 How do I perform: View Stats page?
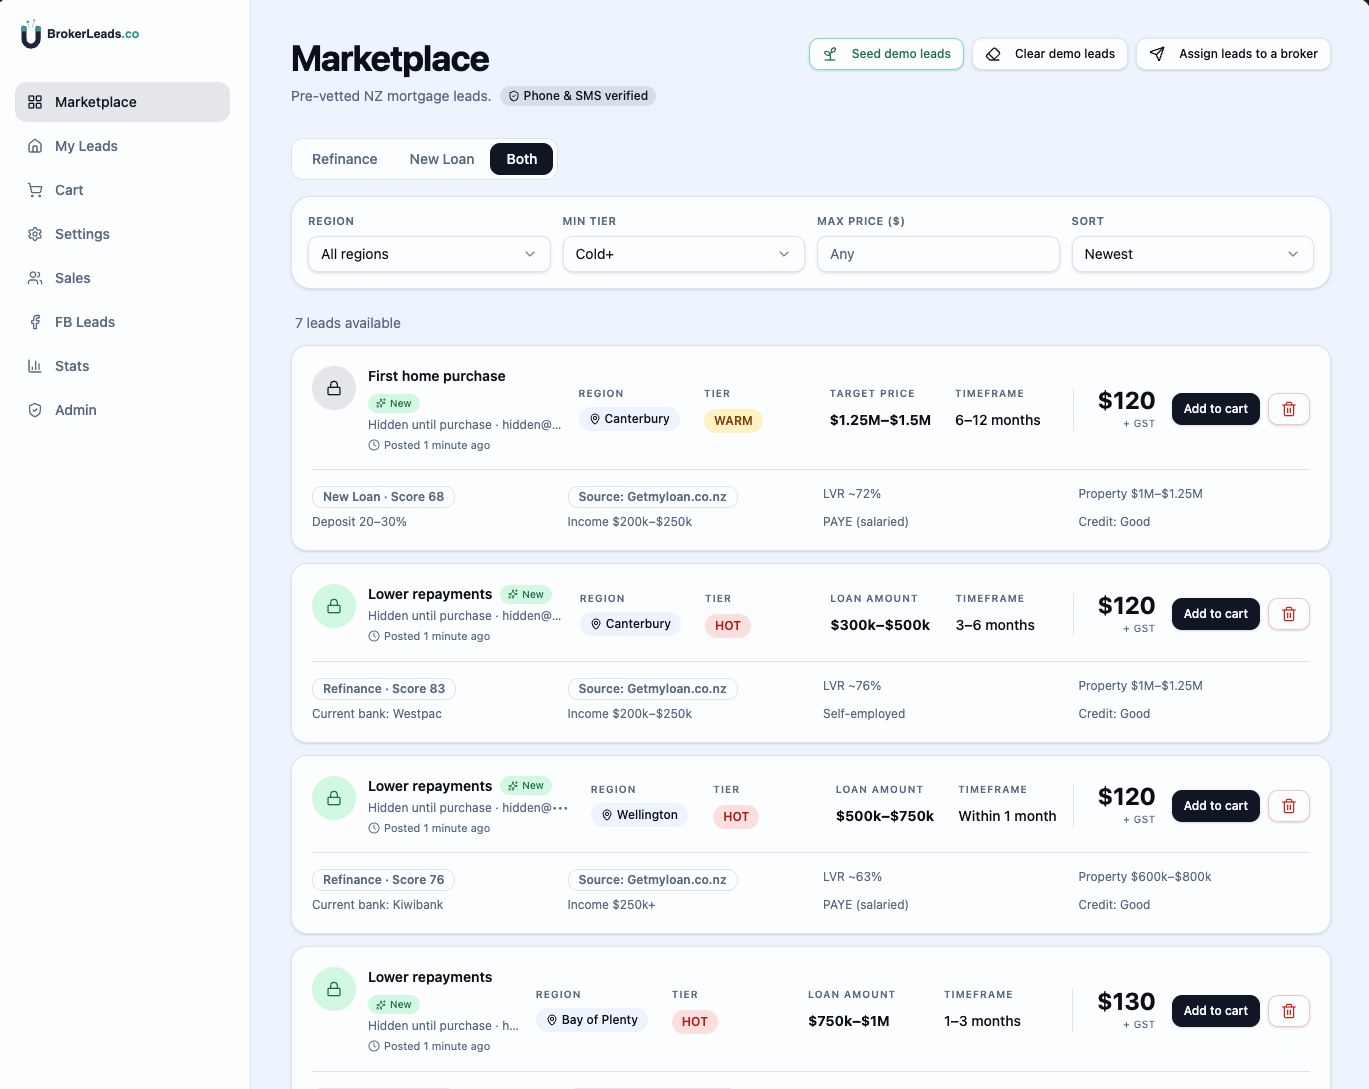122,366
